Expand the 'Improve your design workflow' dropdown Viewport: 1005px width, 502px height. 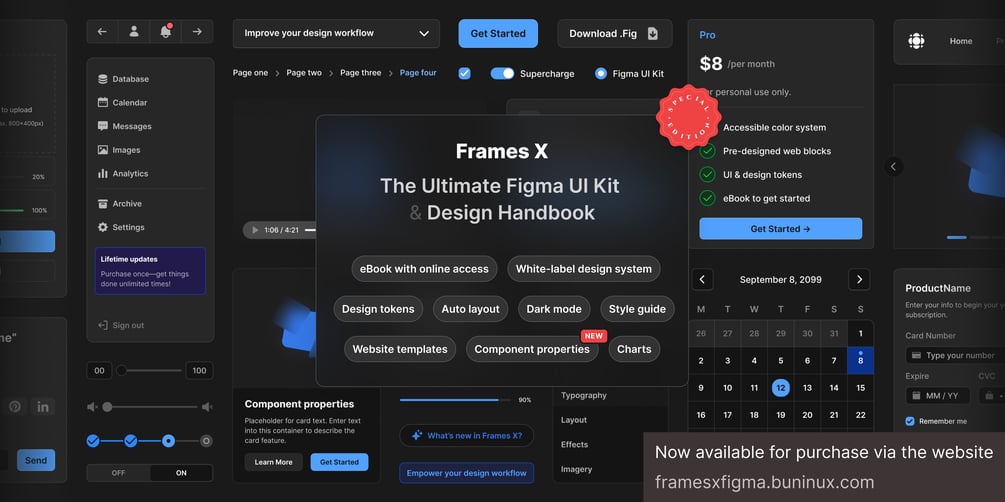click(x=336, y=33)
